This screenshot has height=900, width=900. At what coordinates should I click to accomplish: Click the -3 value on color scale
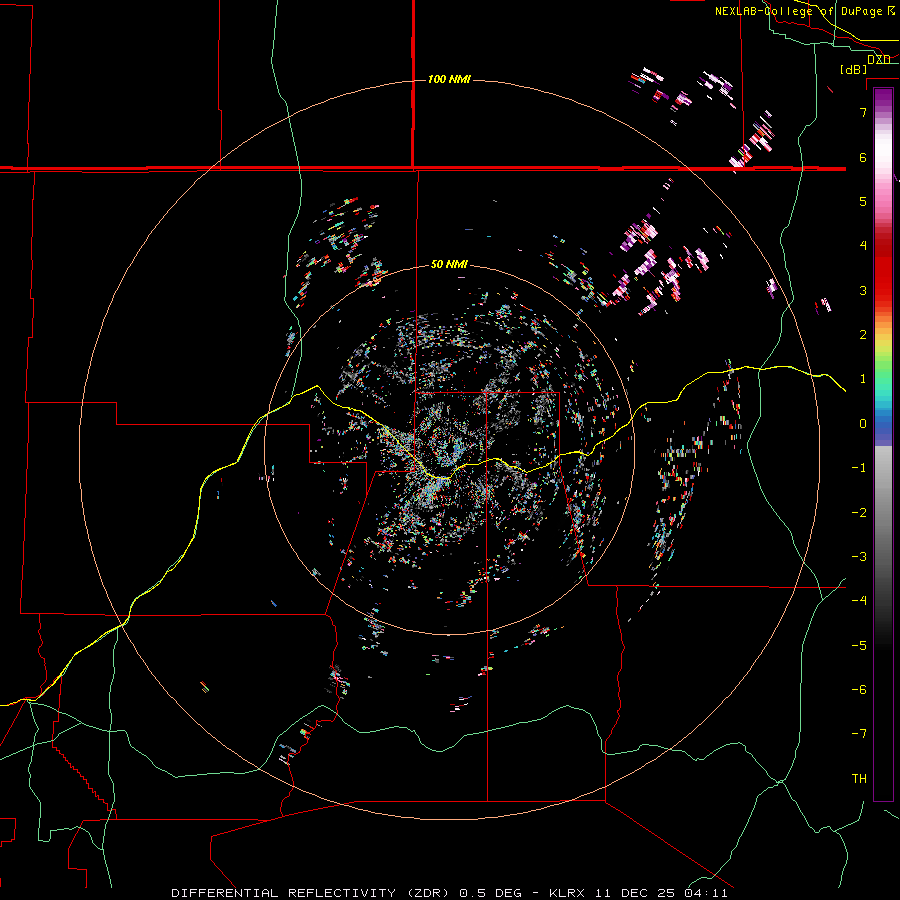click(x=859, y=557)
